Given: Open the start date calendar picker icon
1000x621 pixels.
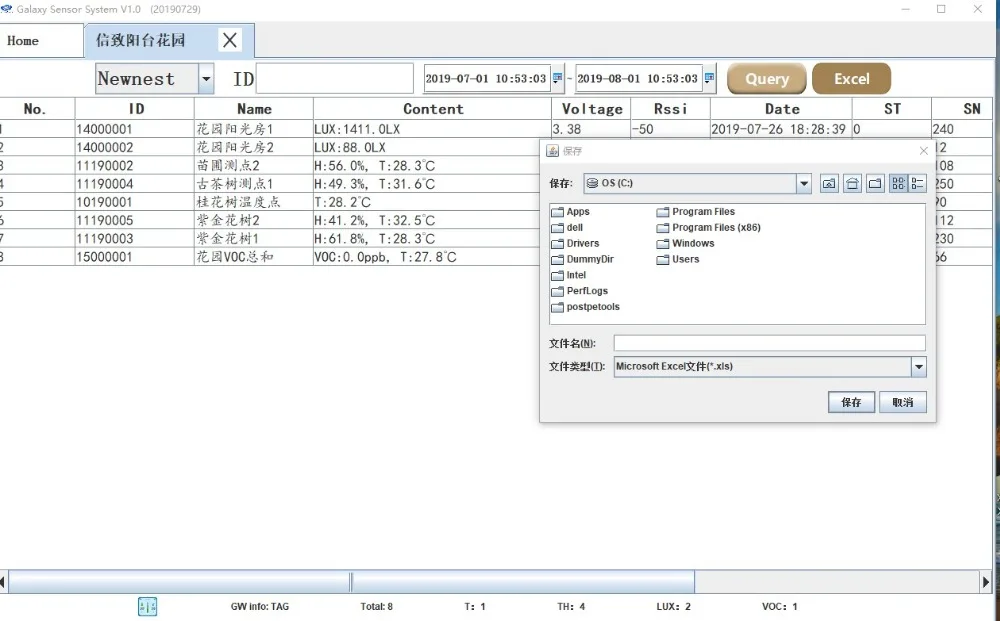Looking at the screenshot, I should pos(557,78).
